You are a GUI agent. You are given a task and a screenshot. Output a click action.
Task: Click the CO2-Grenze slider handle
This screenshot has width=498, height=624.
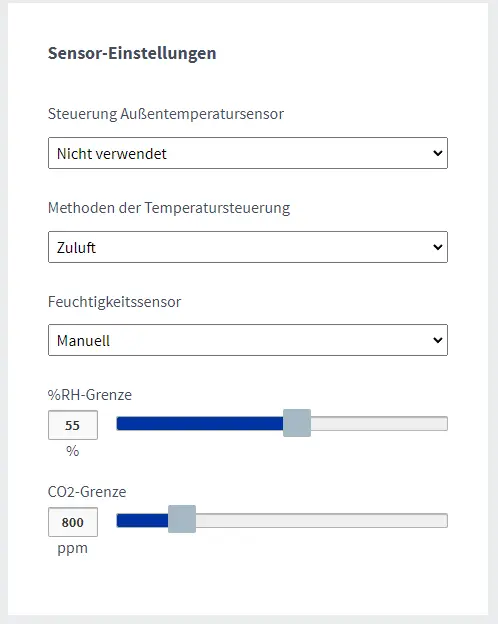click(182, 519)
